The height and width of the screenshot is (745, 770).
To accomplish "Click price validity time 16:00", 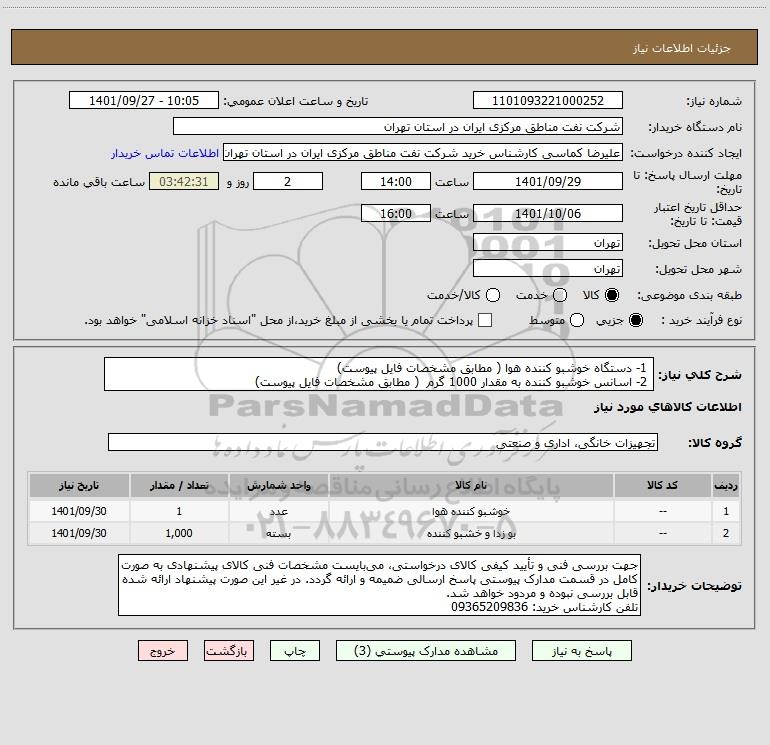I will [x=396, y=213].
